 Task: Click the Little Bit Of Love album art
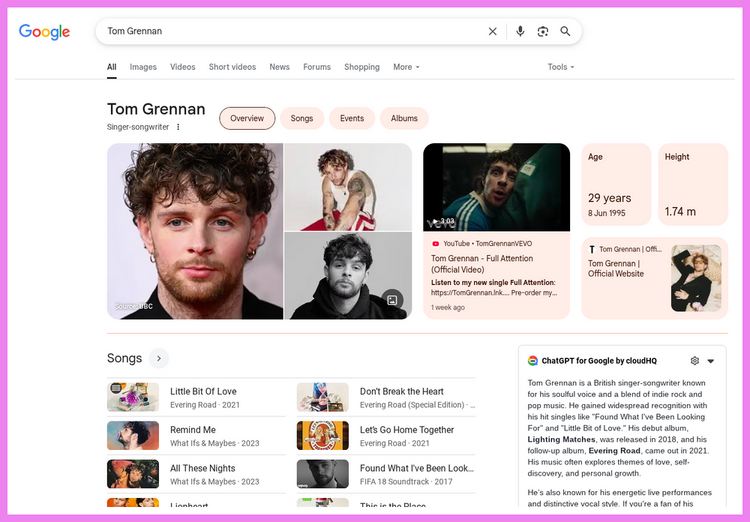click(133, 397)
